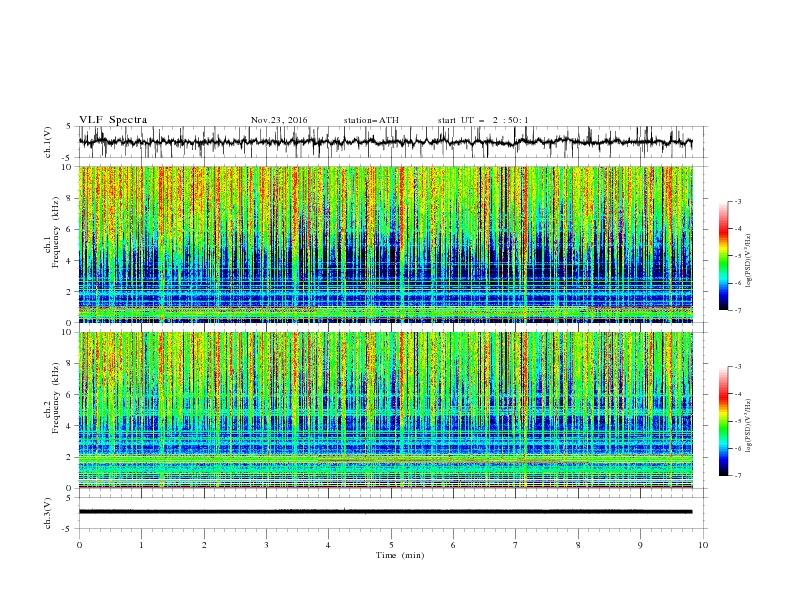Screen dimensions: 792x612
Task: Select the date label "Nov.23, 2016"
Action: (x=279, y=120)
